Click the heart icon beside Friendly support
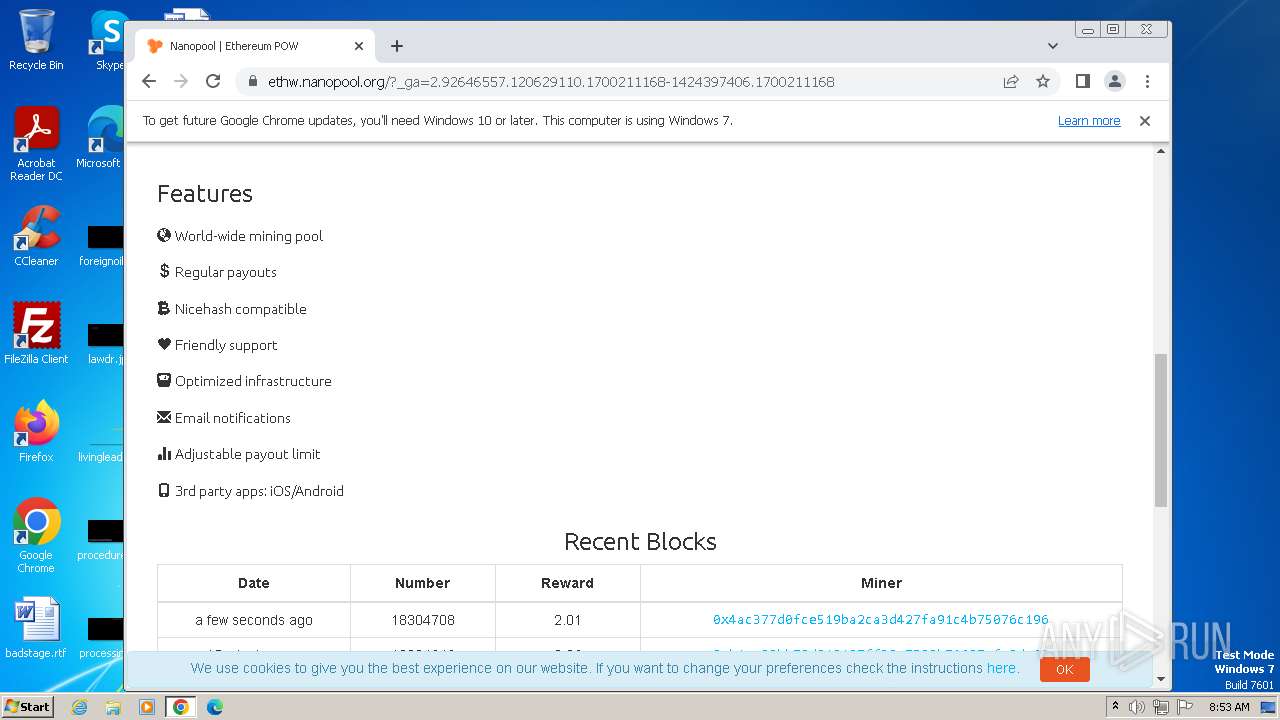This screenshot has height=720, width=1280. pos(164,344)
